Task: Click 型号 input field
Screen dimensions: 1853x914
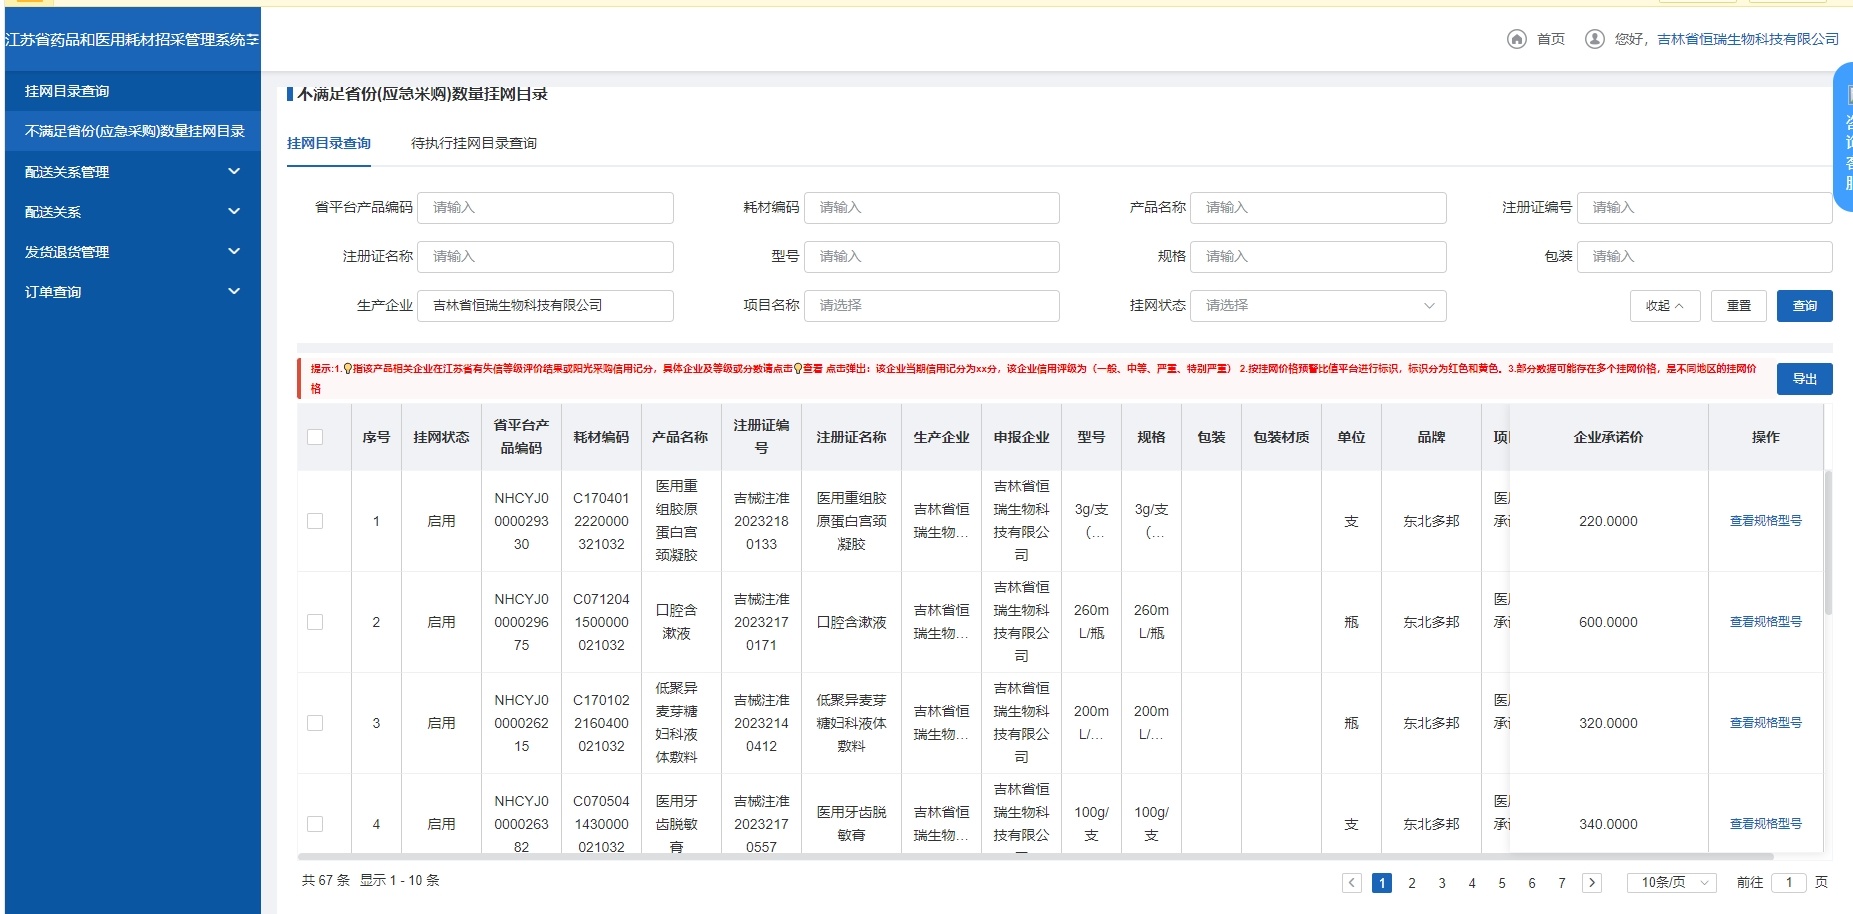Action: pyautogui.click(x=931, y=257)
